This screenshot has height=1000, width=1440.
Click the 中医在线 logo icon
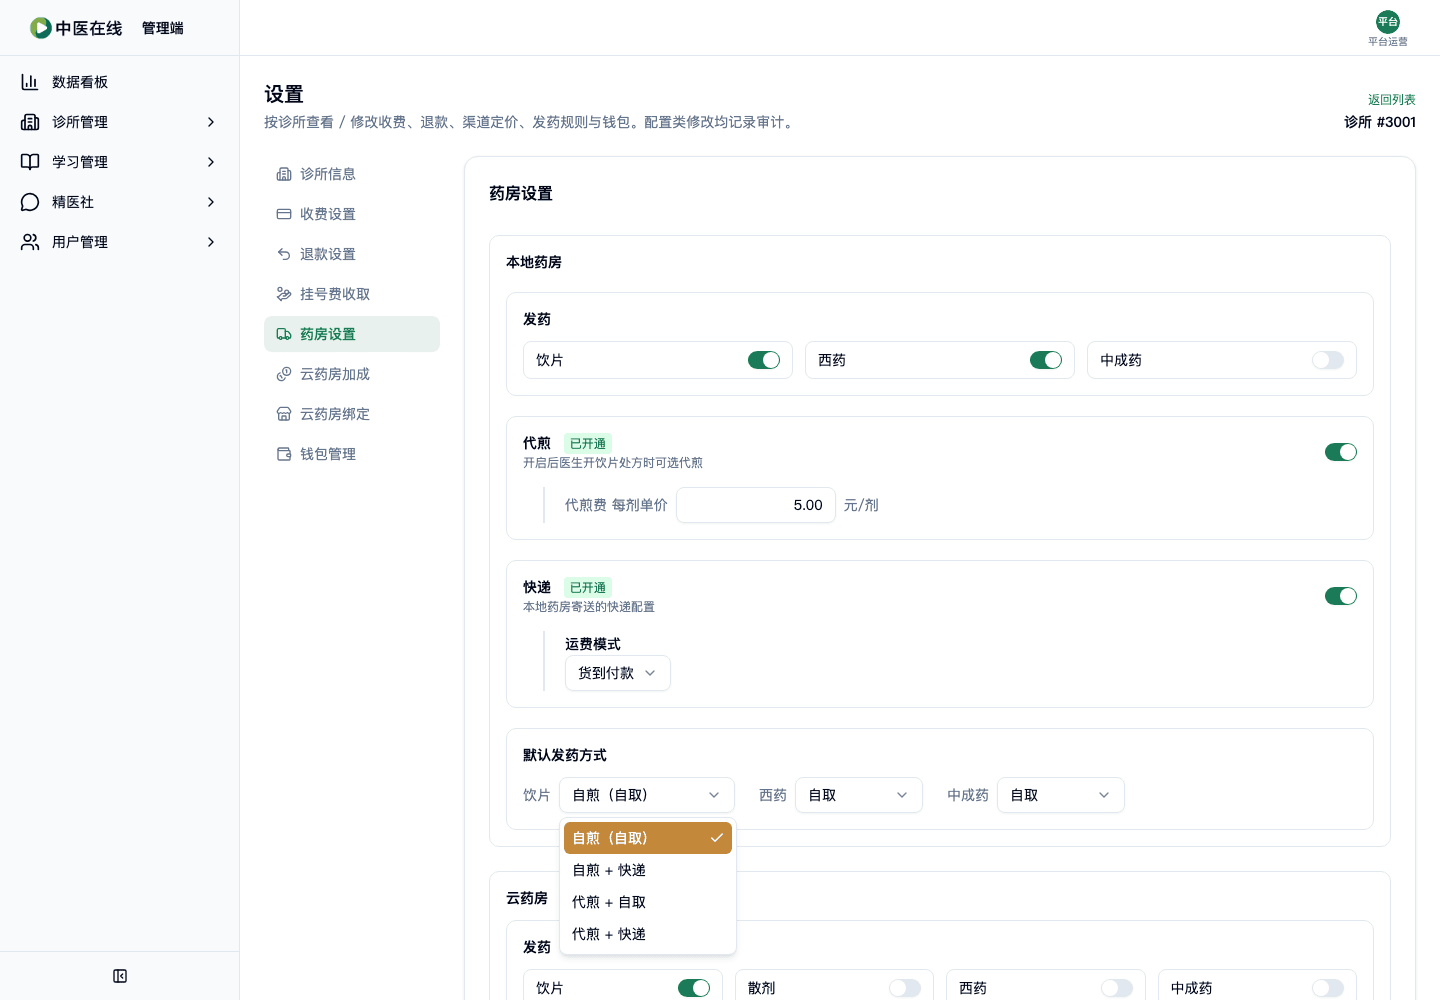point(41,28)
